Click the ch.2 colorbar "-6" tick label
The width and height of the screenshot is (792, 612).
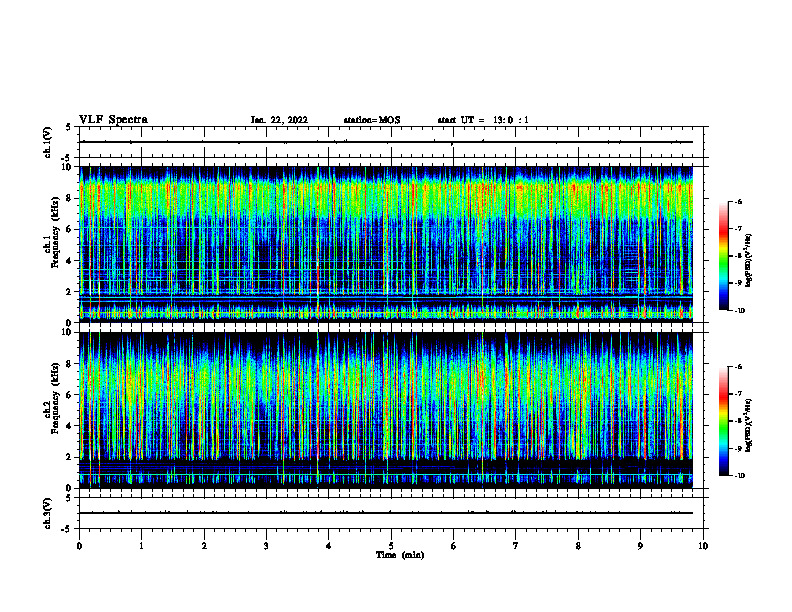coord(738,367)
